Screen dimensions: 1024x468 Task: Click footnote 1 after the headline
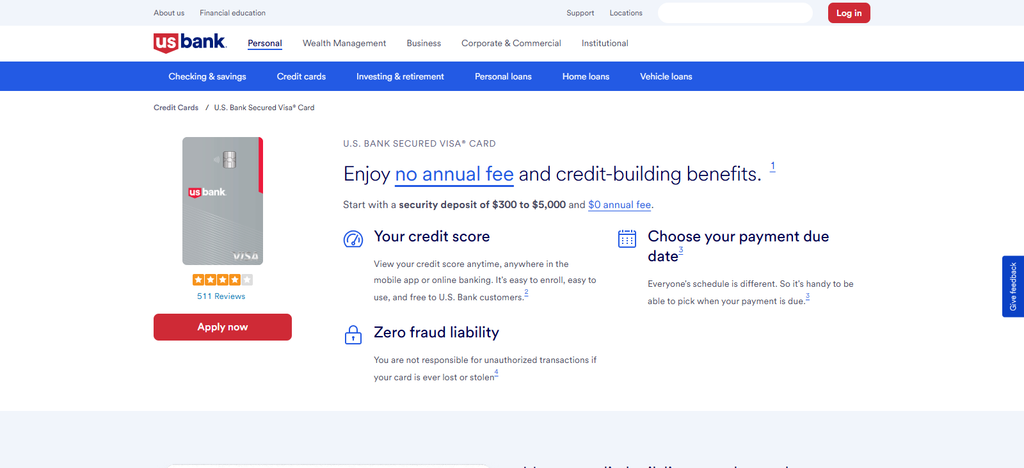click(x=773, y=167)
